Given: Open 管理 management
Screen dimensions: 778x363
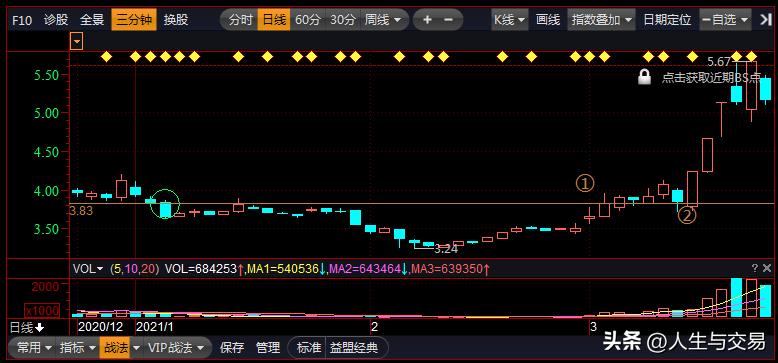Looking at the screenshot, I should (x=268, y=348).
